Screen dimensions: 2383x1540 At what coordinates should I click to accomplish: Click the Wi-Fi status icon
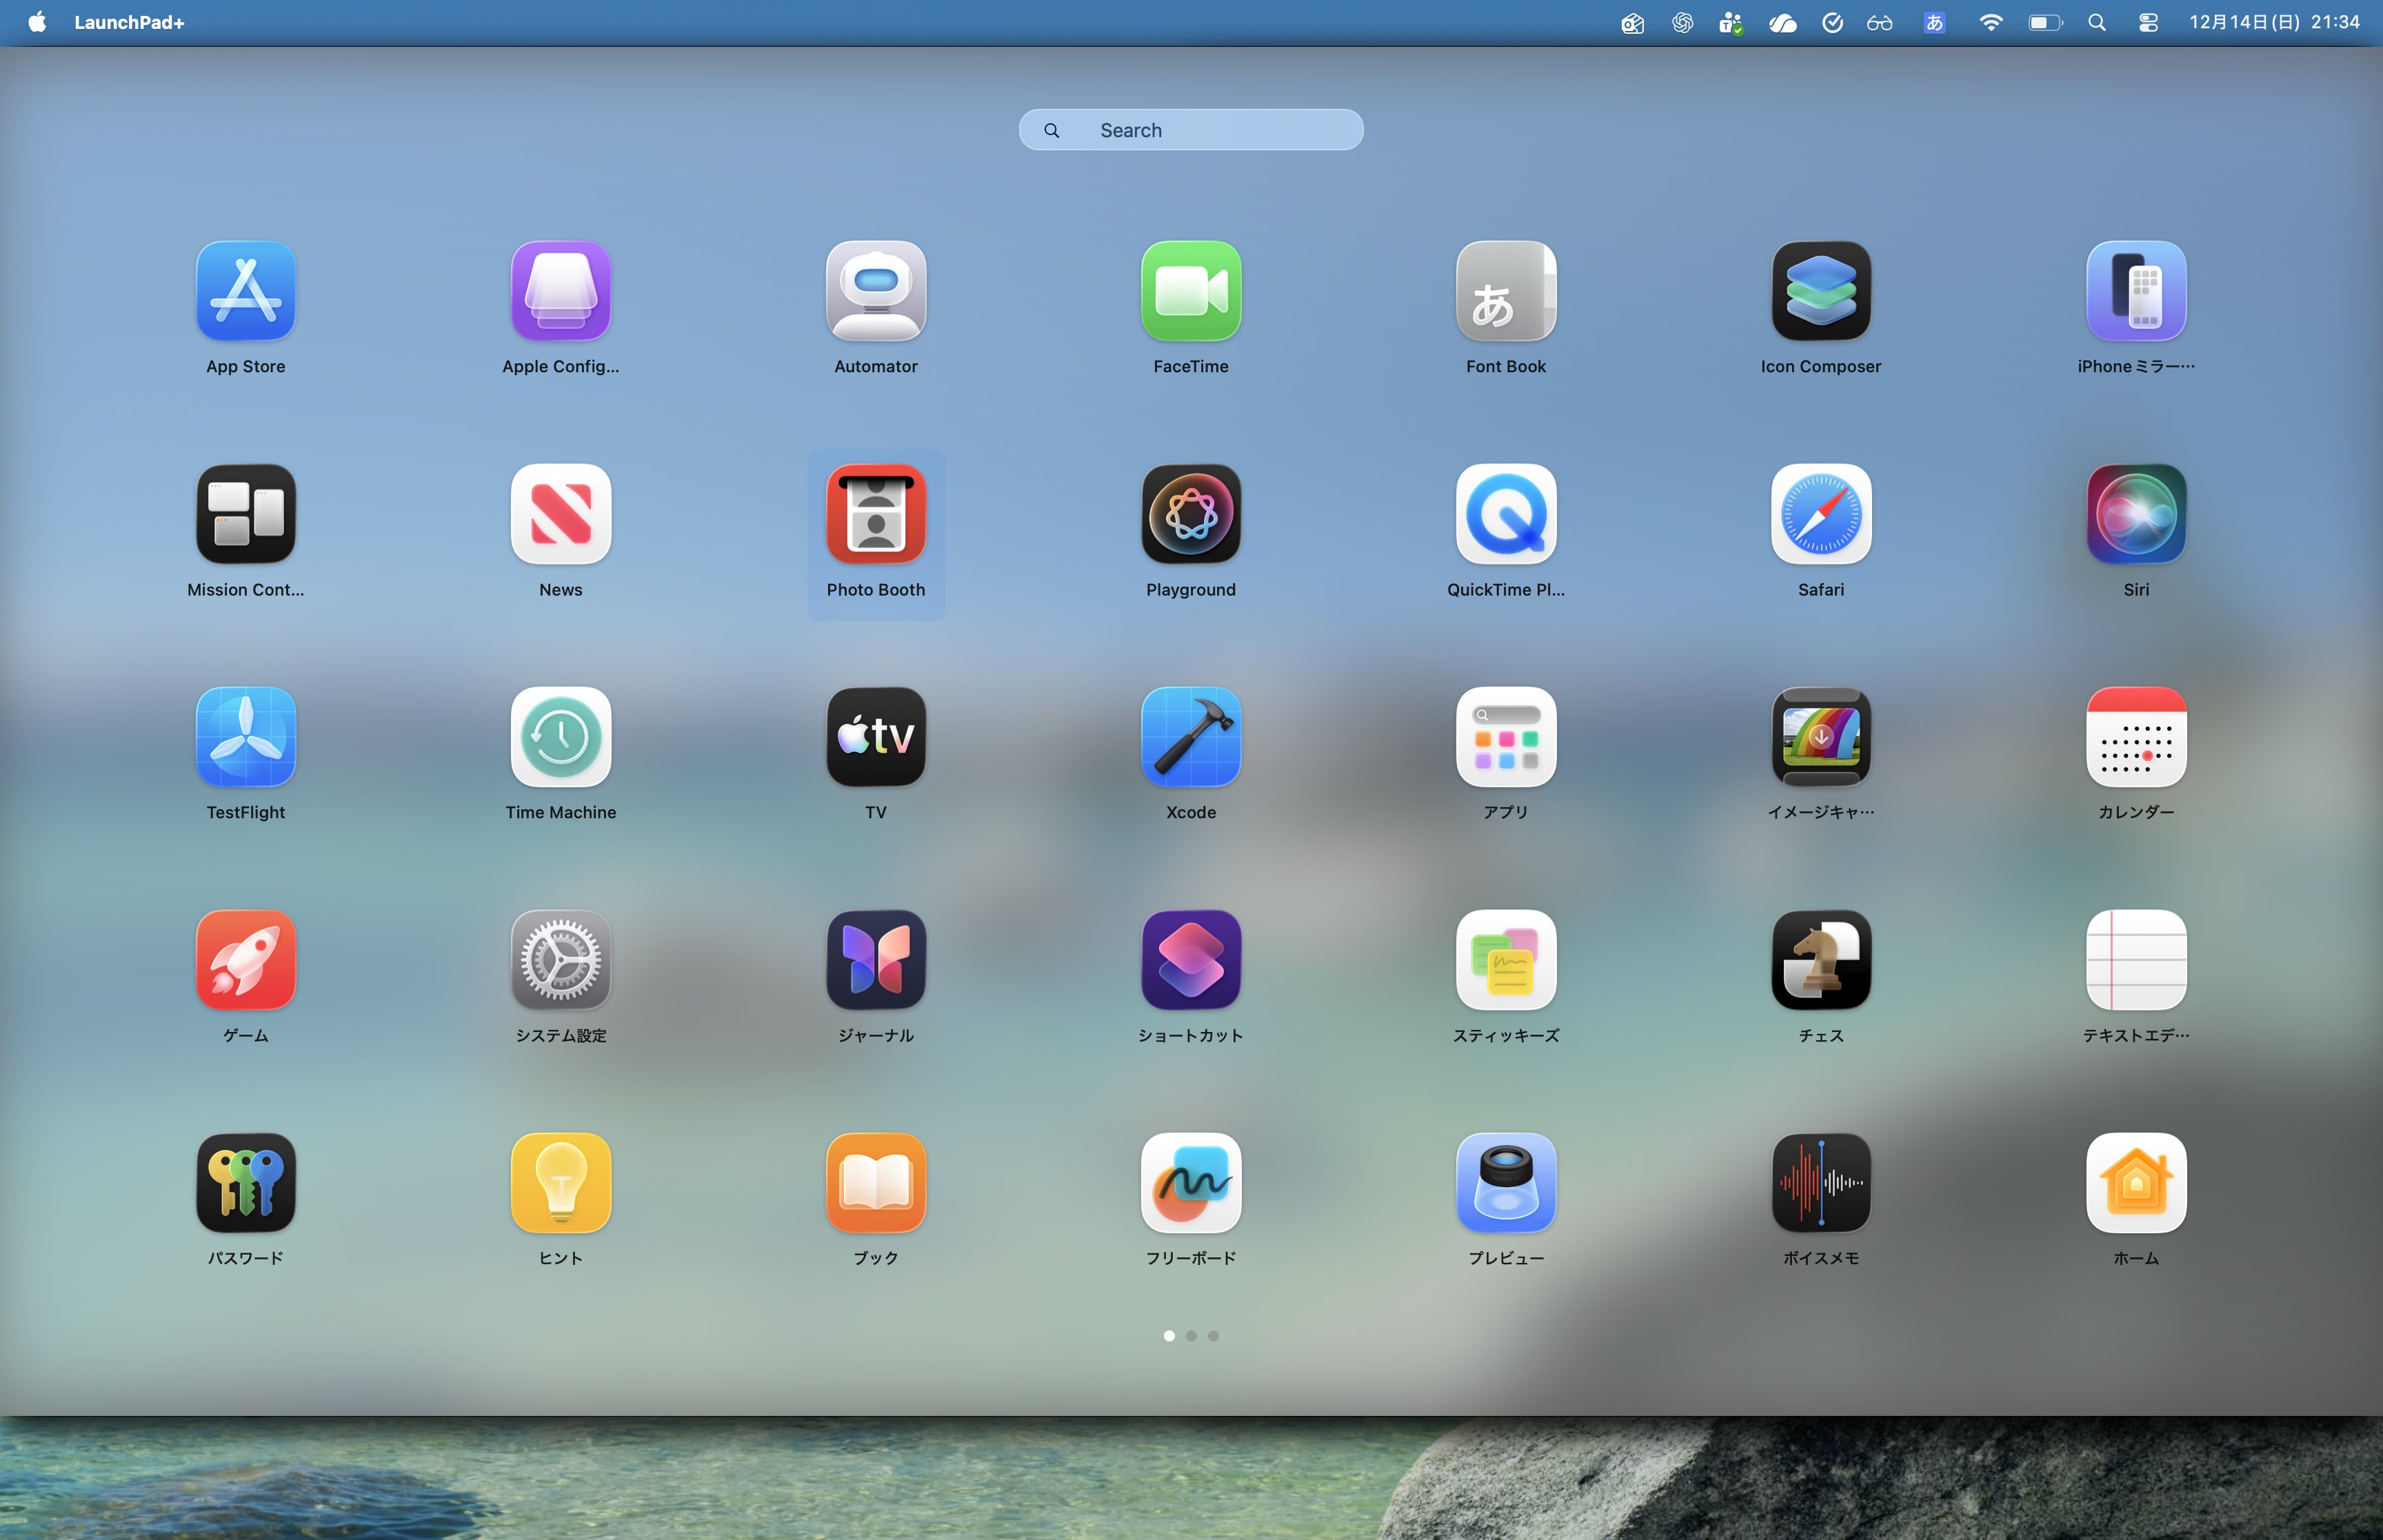coord(1990,21)
